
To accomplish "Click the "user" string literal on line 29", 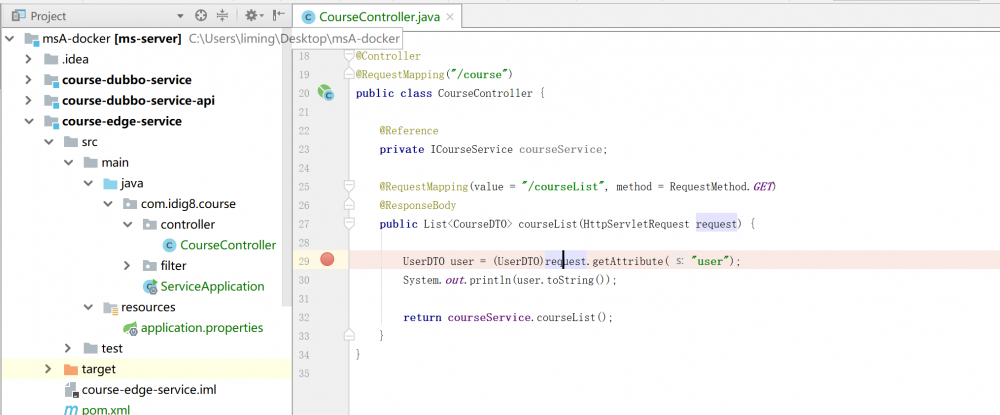I will point(711,261).
